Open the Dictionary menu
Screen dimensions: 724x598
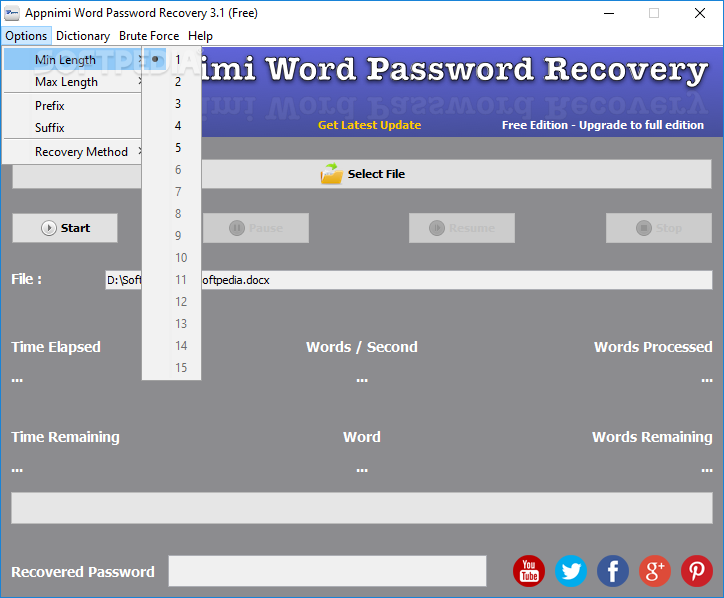pos(83,36)
